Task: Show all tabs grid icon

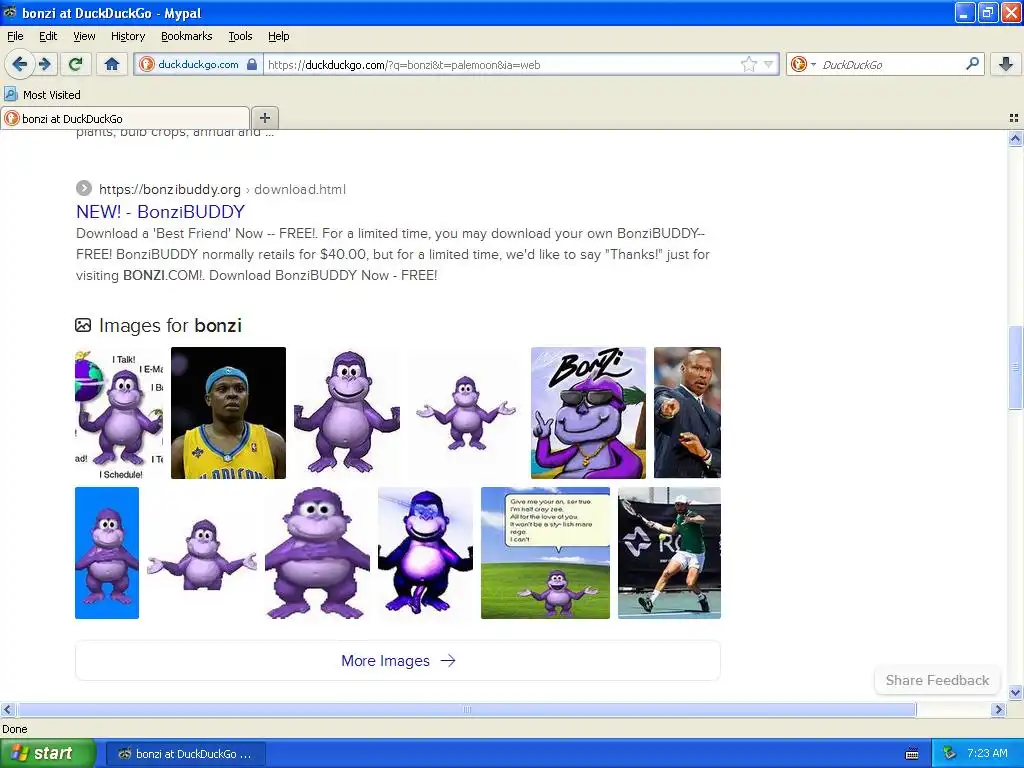Action: point(1014,118)
